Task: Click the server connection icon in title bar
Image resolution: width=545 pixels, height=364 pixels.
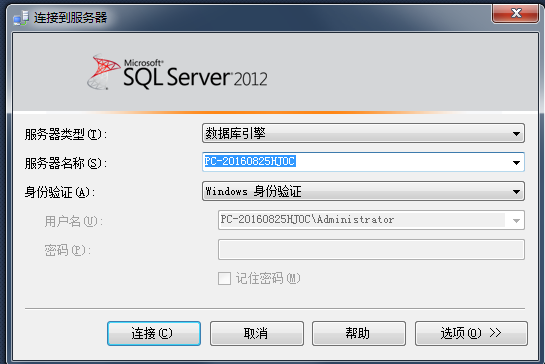Action: tap(21, 18)
